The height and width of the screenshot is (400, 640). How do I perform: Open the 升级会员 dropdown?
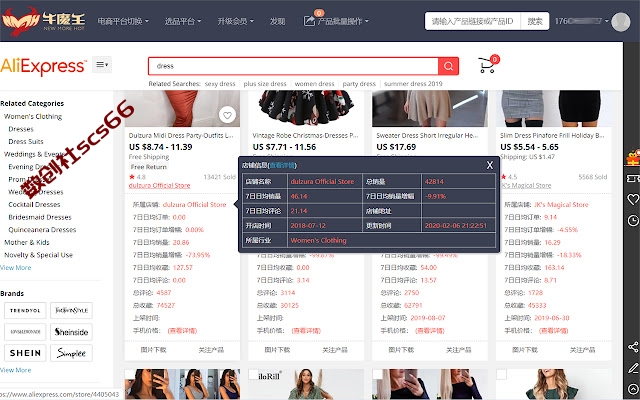tap(235, 21)
